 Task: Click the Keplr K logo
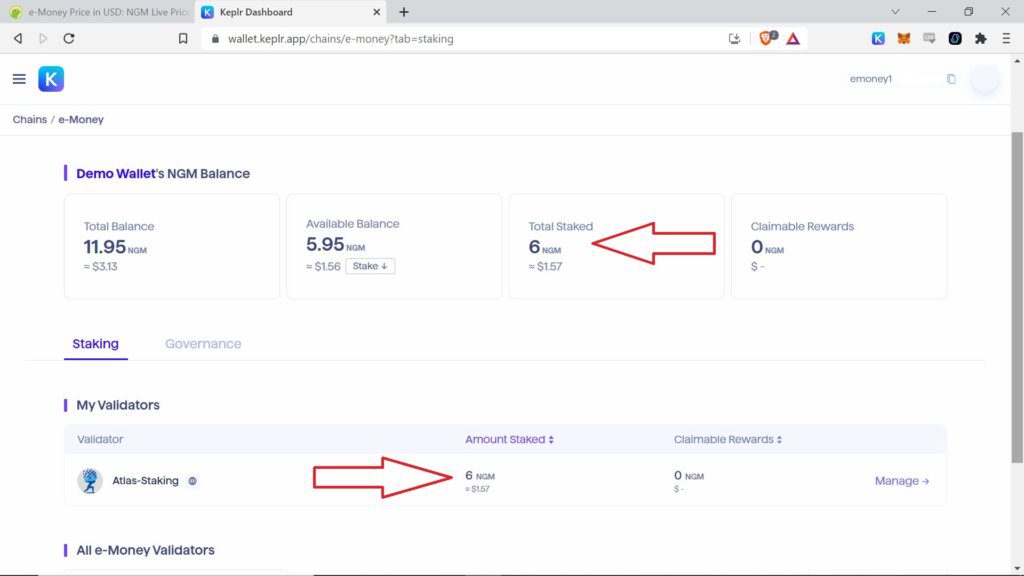(51, 79)
